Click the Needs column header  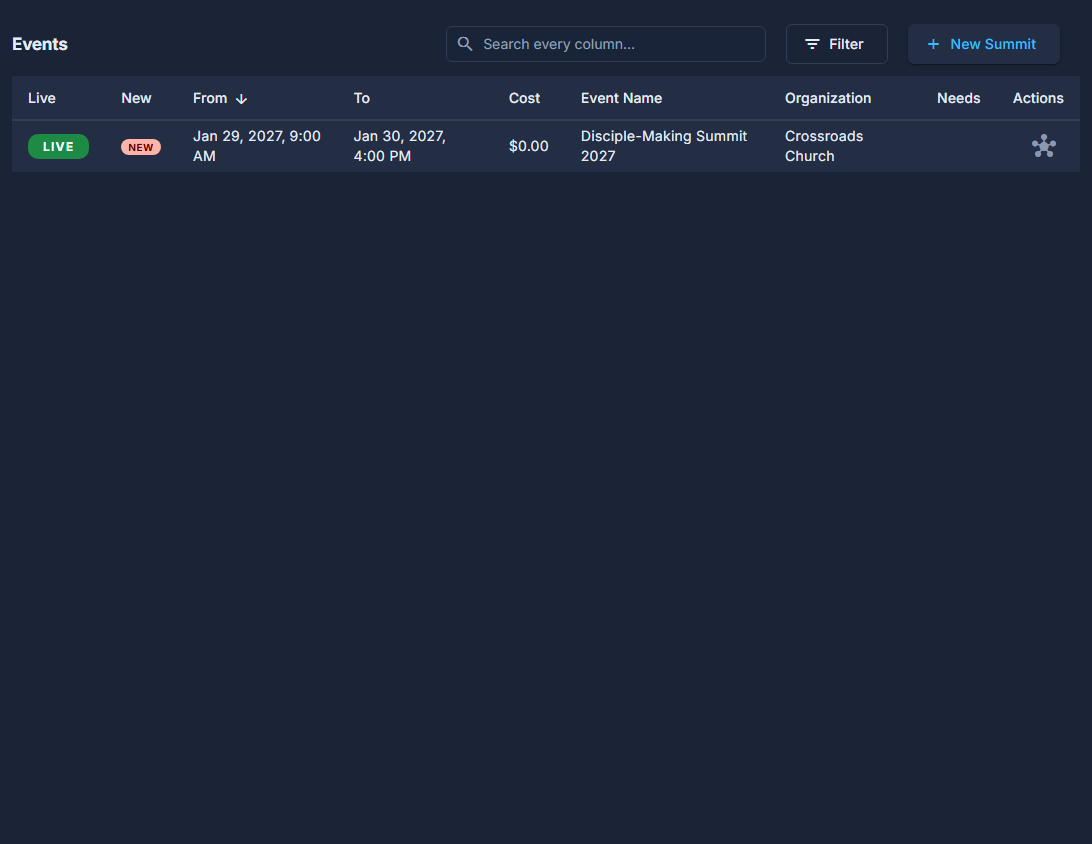(958, 98)
